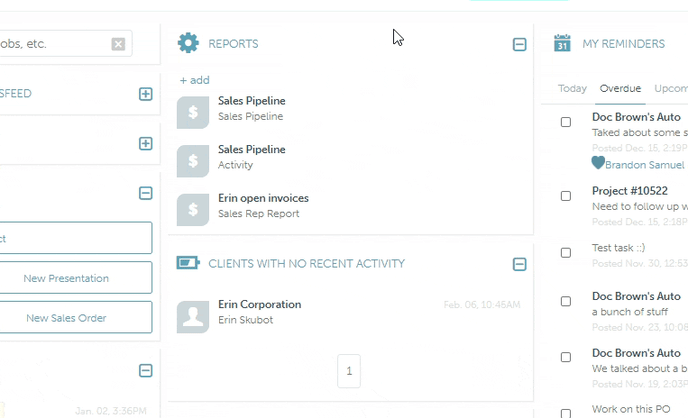
Task: Click the 'Feb. 06, 10:45AM' timestamp
Action: coord(482,304)
